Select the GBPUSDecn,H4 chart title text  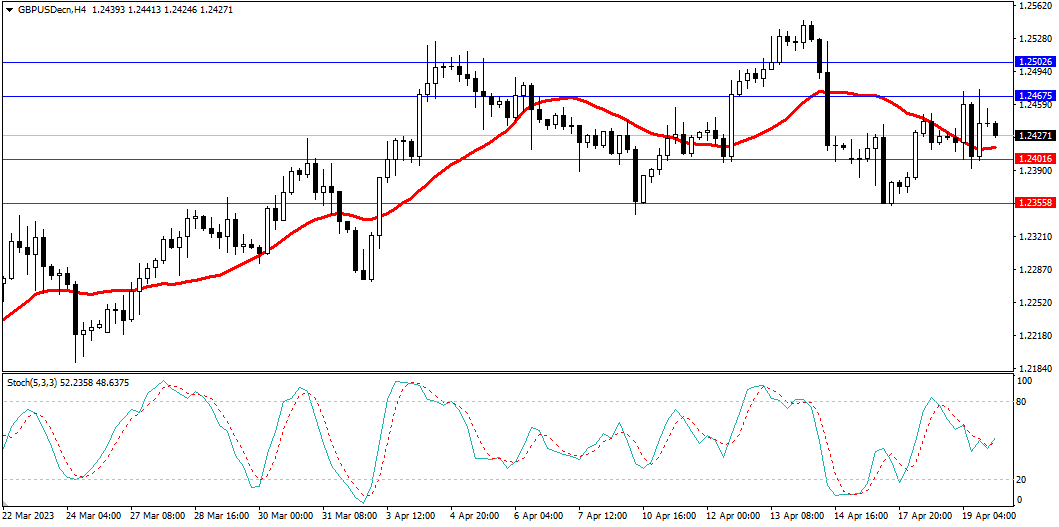tap(51, 11)
